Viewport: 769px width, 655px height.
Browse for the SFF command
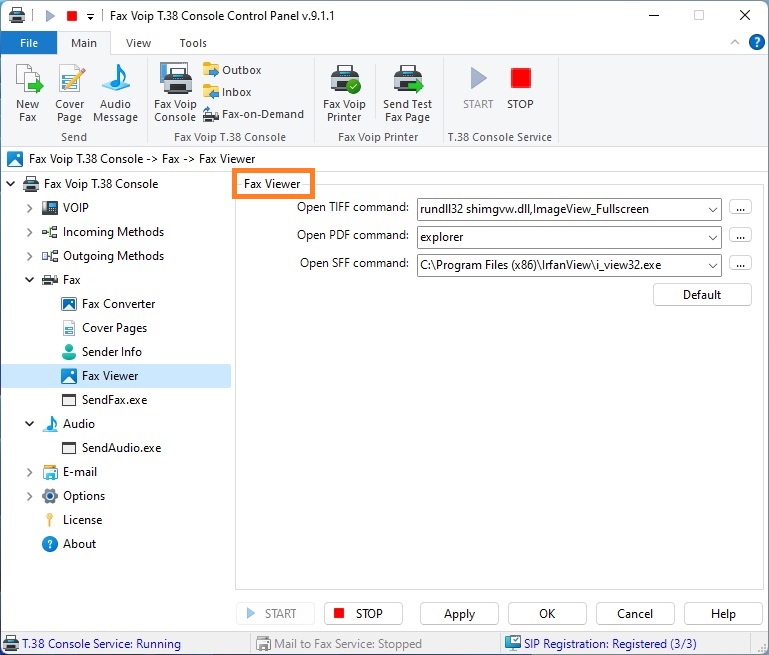point(740,264)
